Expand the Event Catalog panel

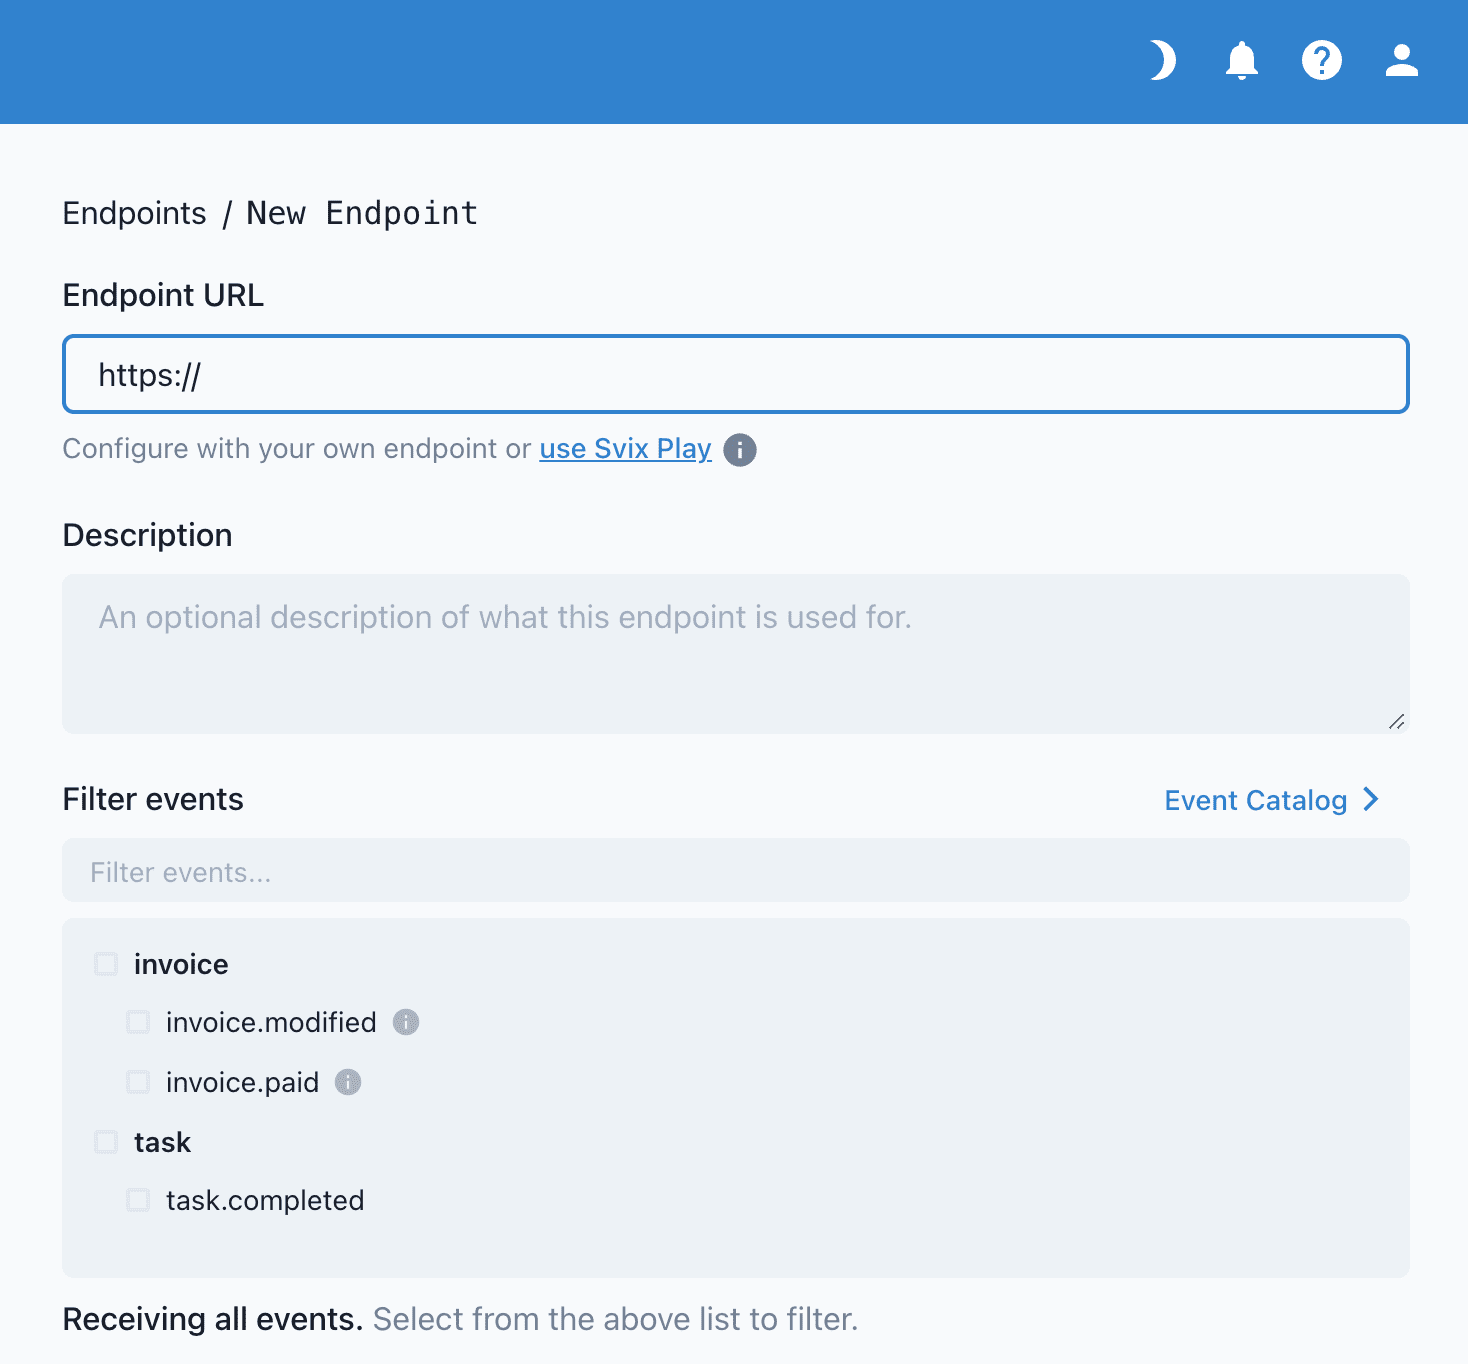[x=1255, y=800]
